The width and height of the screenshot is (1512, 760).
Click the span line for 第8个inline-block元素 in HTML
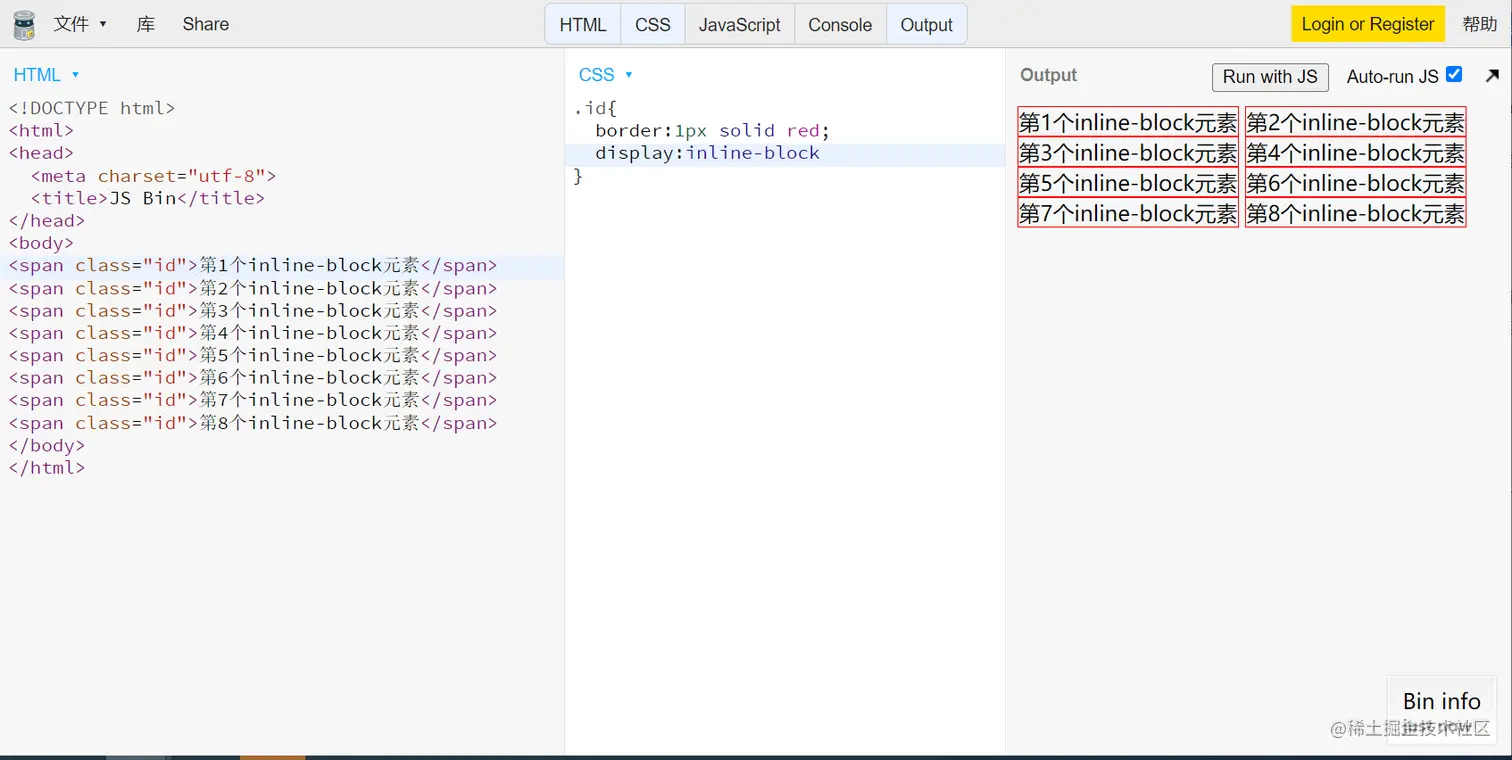tap(253, 423)
